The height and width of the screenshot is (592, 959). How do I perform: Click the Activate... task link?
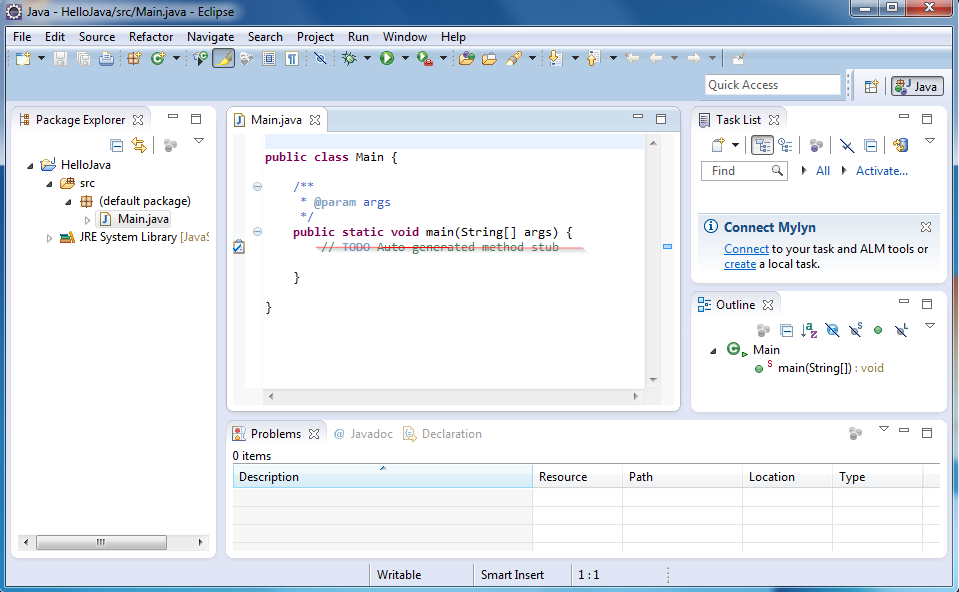(x=881, y=171)
